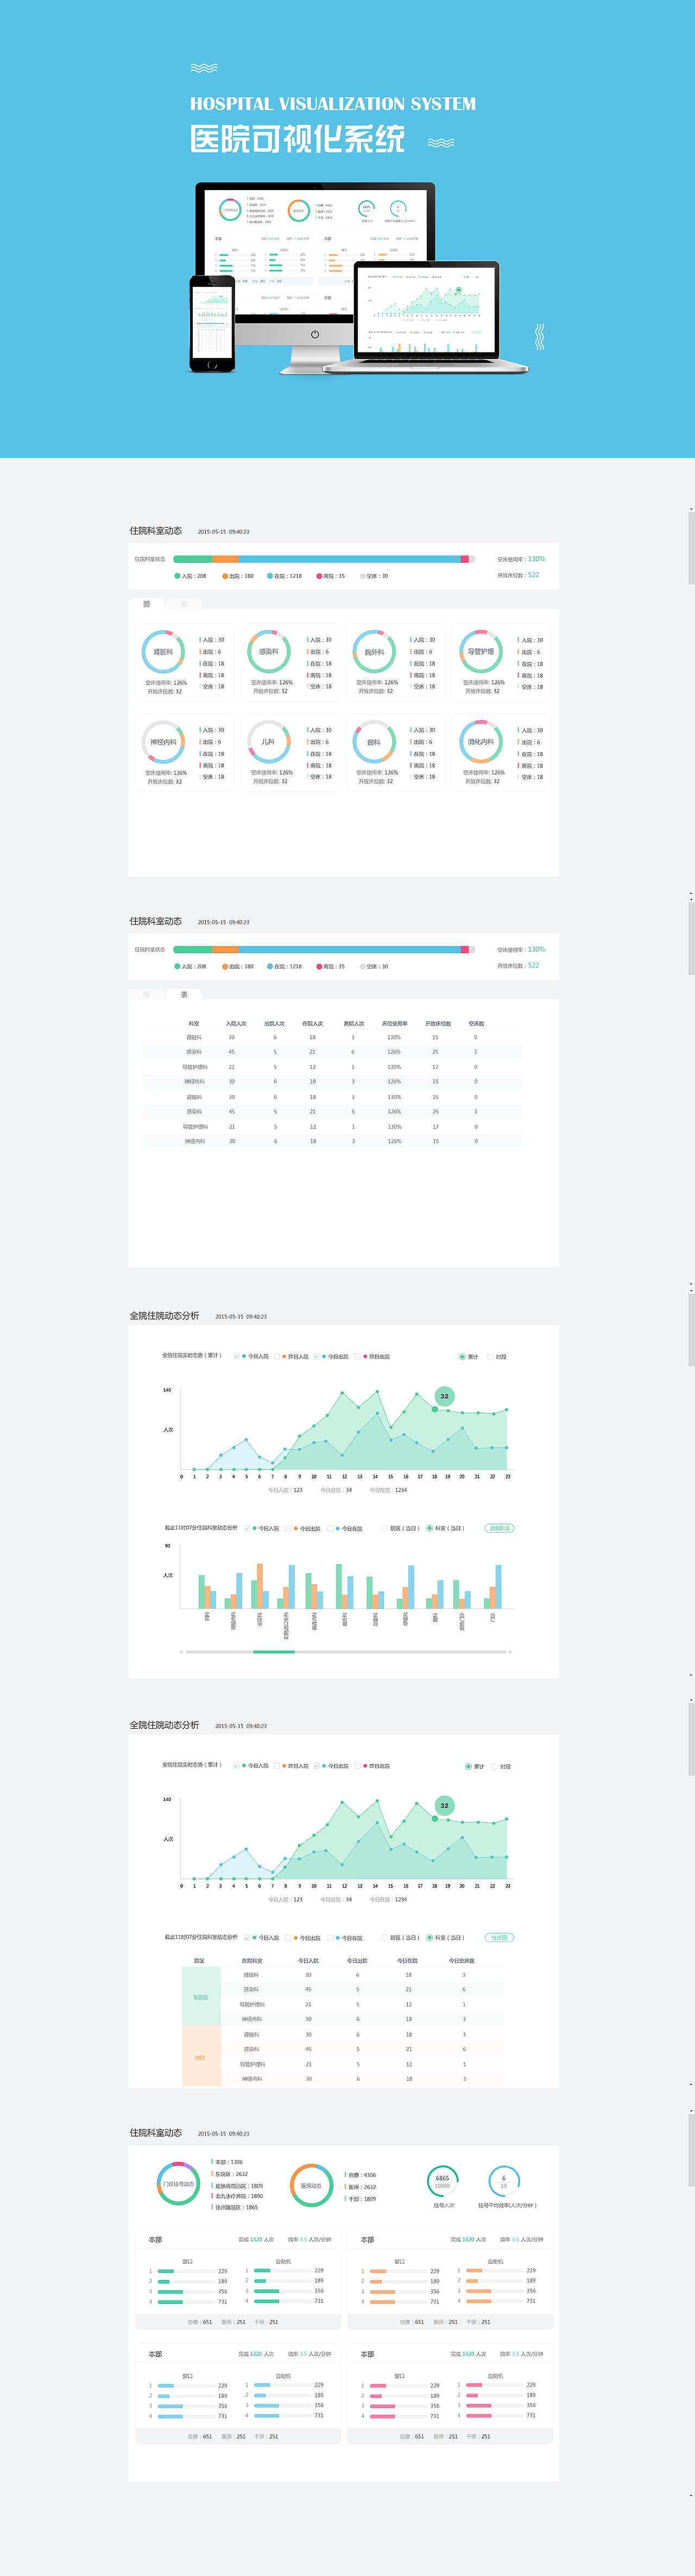
Task: Click the 柱状图 button
Action: [499, 1937]
